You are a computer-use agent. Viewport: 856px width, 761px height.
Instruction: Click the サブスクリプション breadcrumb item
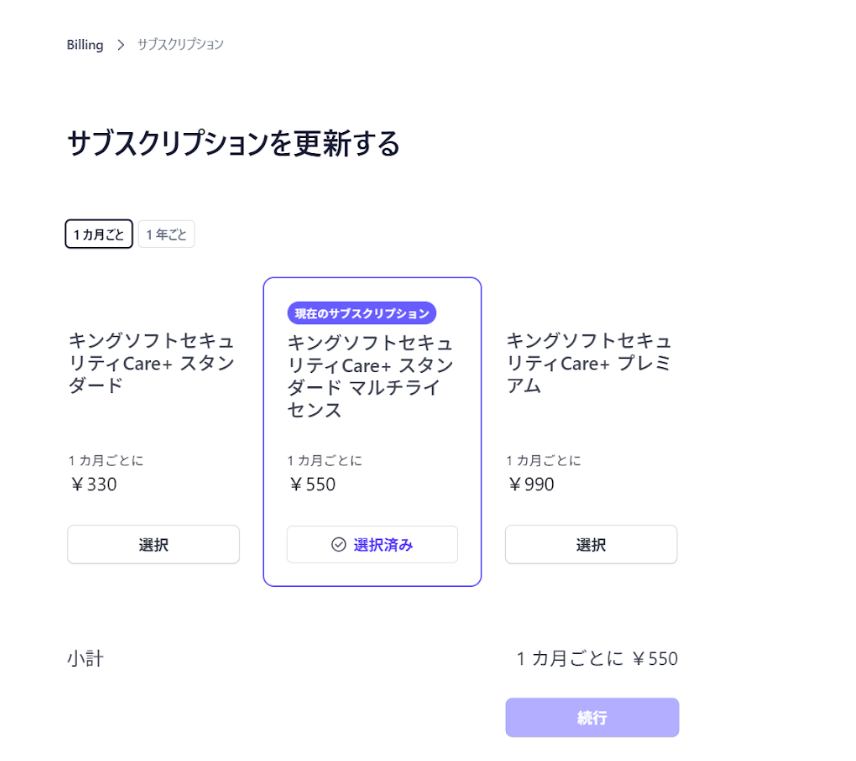point(180,45)
